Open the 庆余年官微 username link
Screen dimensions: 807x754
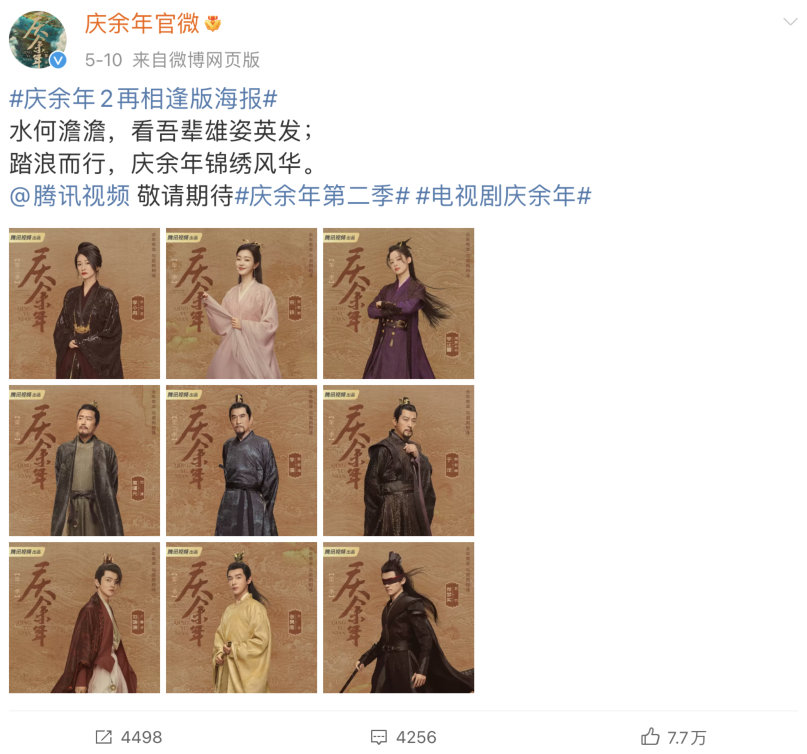tap(142, 24)
